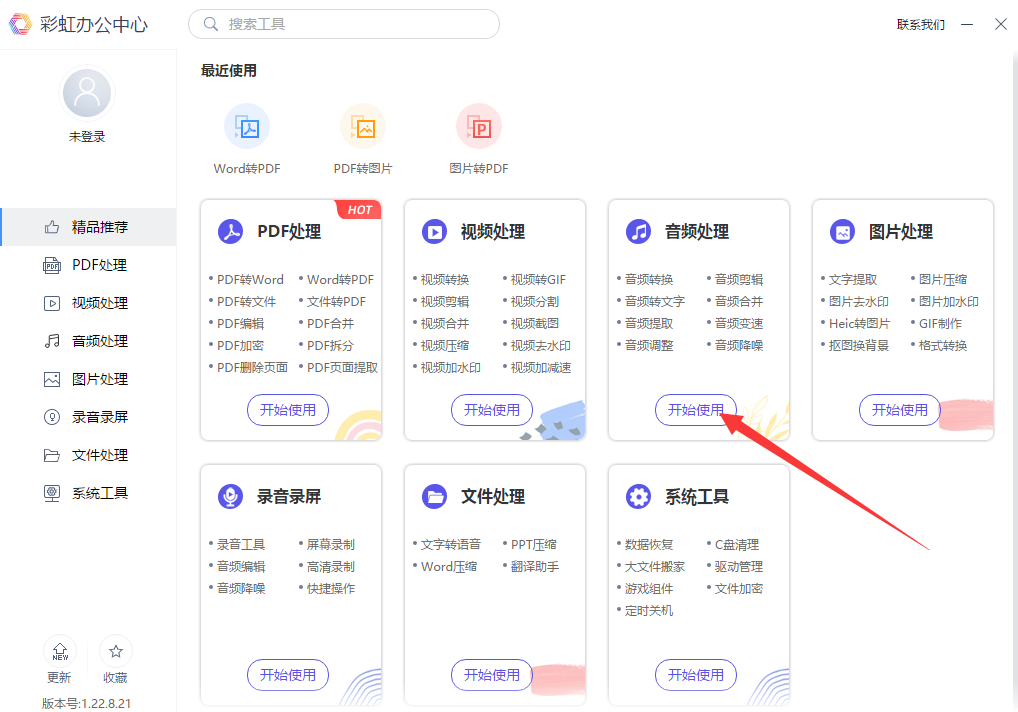
Task: Click the user avatar for 未登录
Action: [x=87, y=94]
